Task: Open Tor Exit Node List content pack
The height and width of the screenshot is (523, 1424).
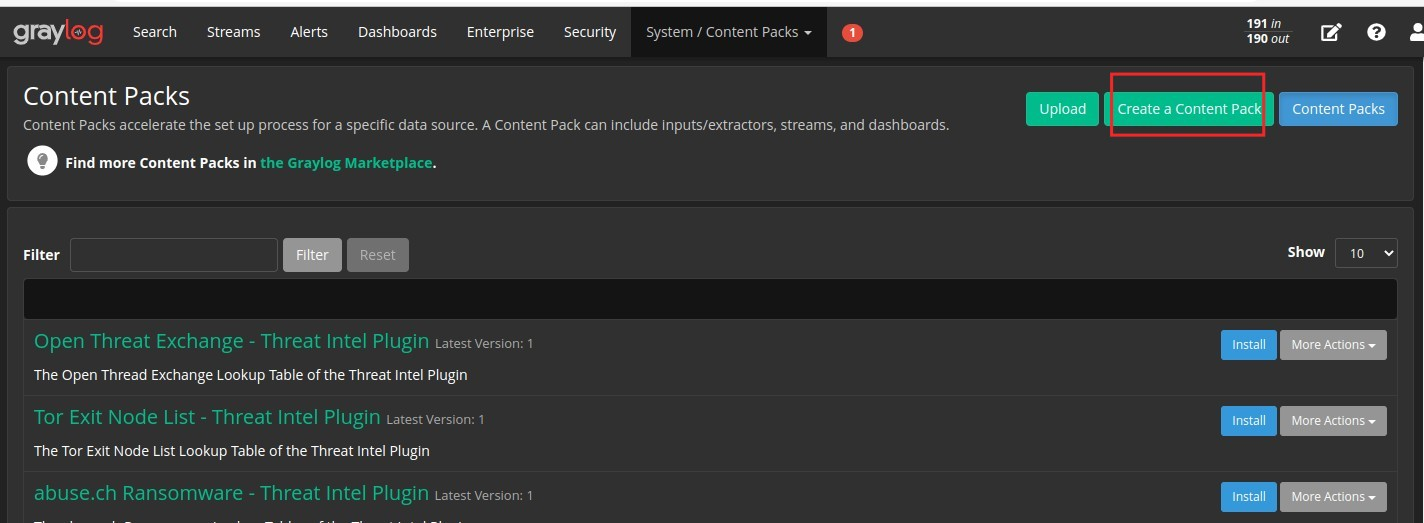Action: click(x=207, y=417)
